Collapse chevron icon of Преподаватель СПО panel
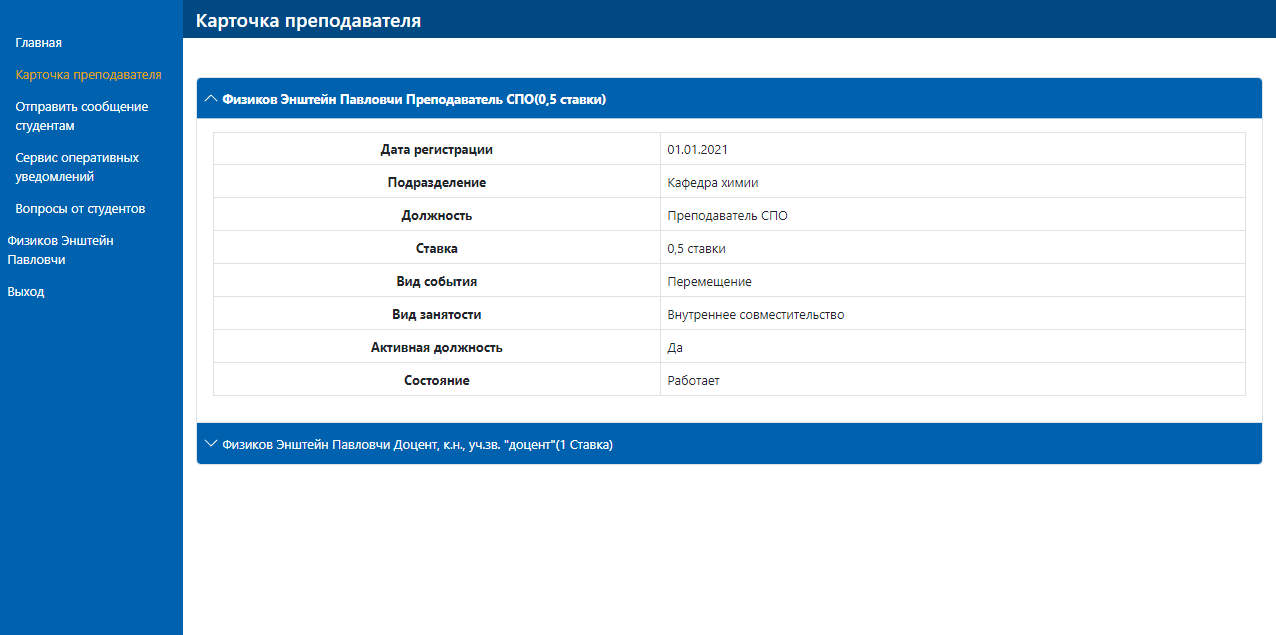Screen dimensions: 1276x635 [211, 99]
